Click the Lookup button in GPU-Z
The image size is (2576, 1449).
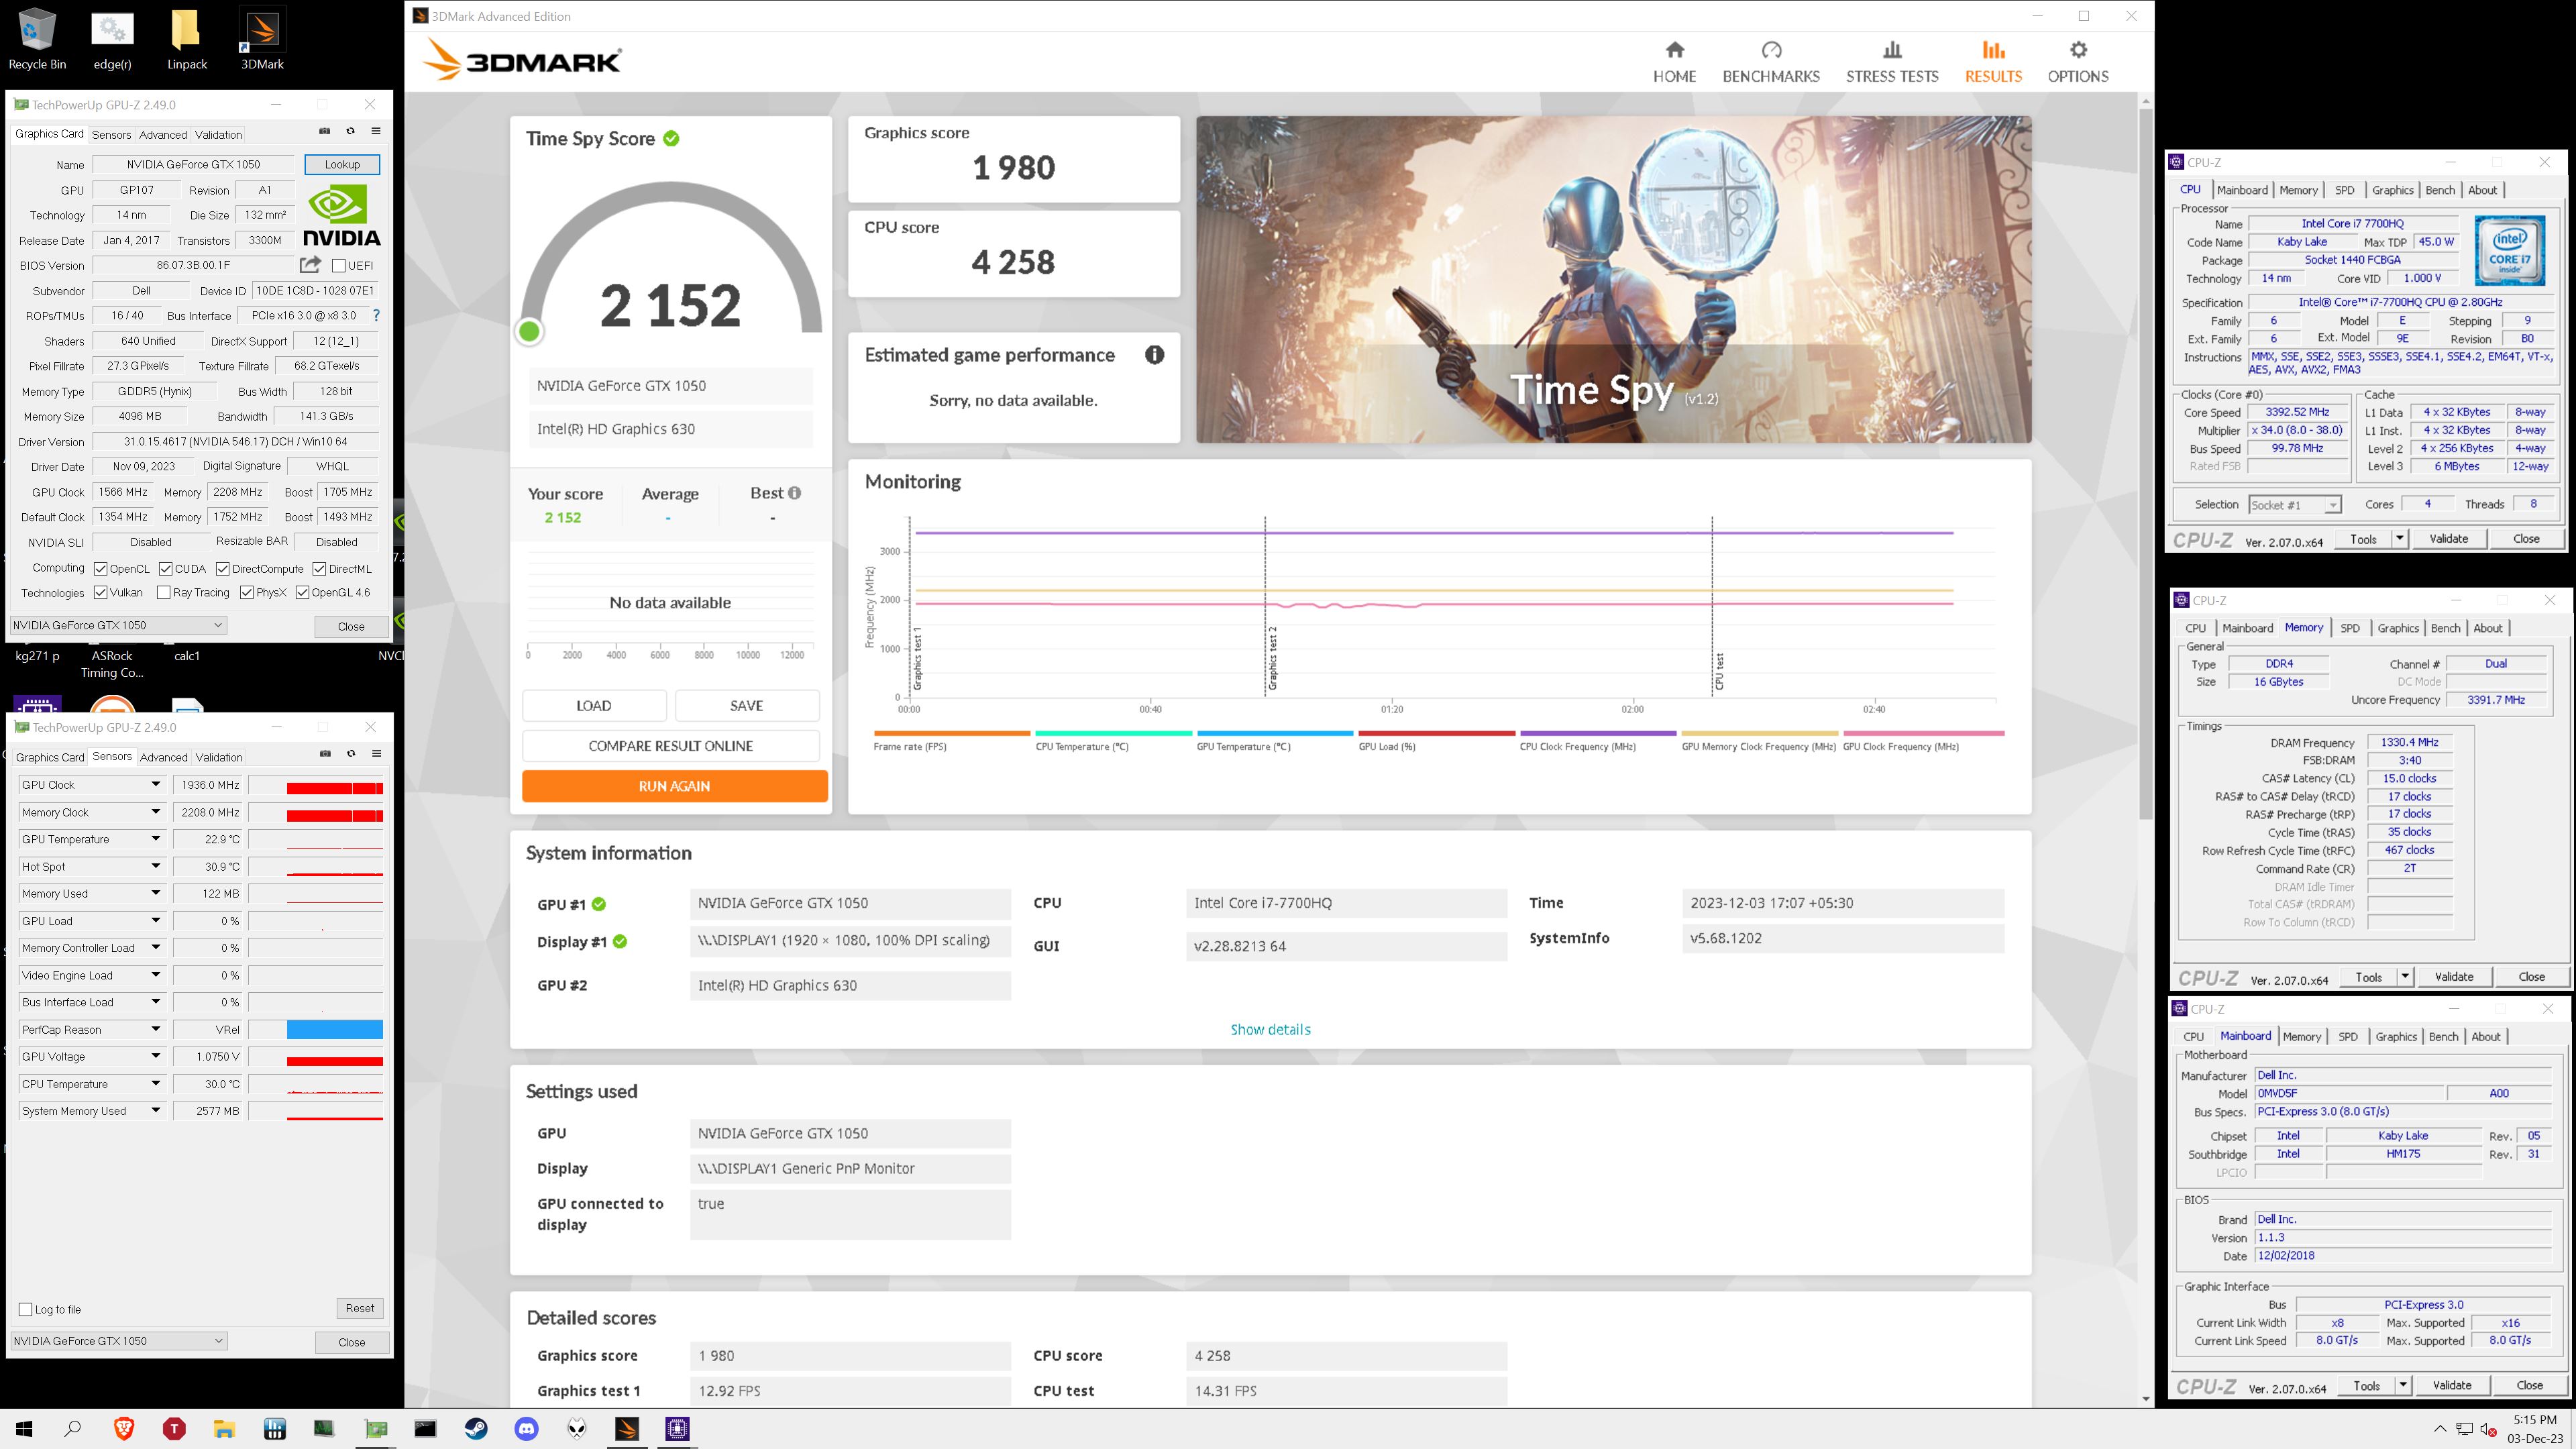click(342, 165)
